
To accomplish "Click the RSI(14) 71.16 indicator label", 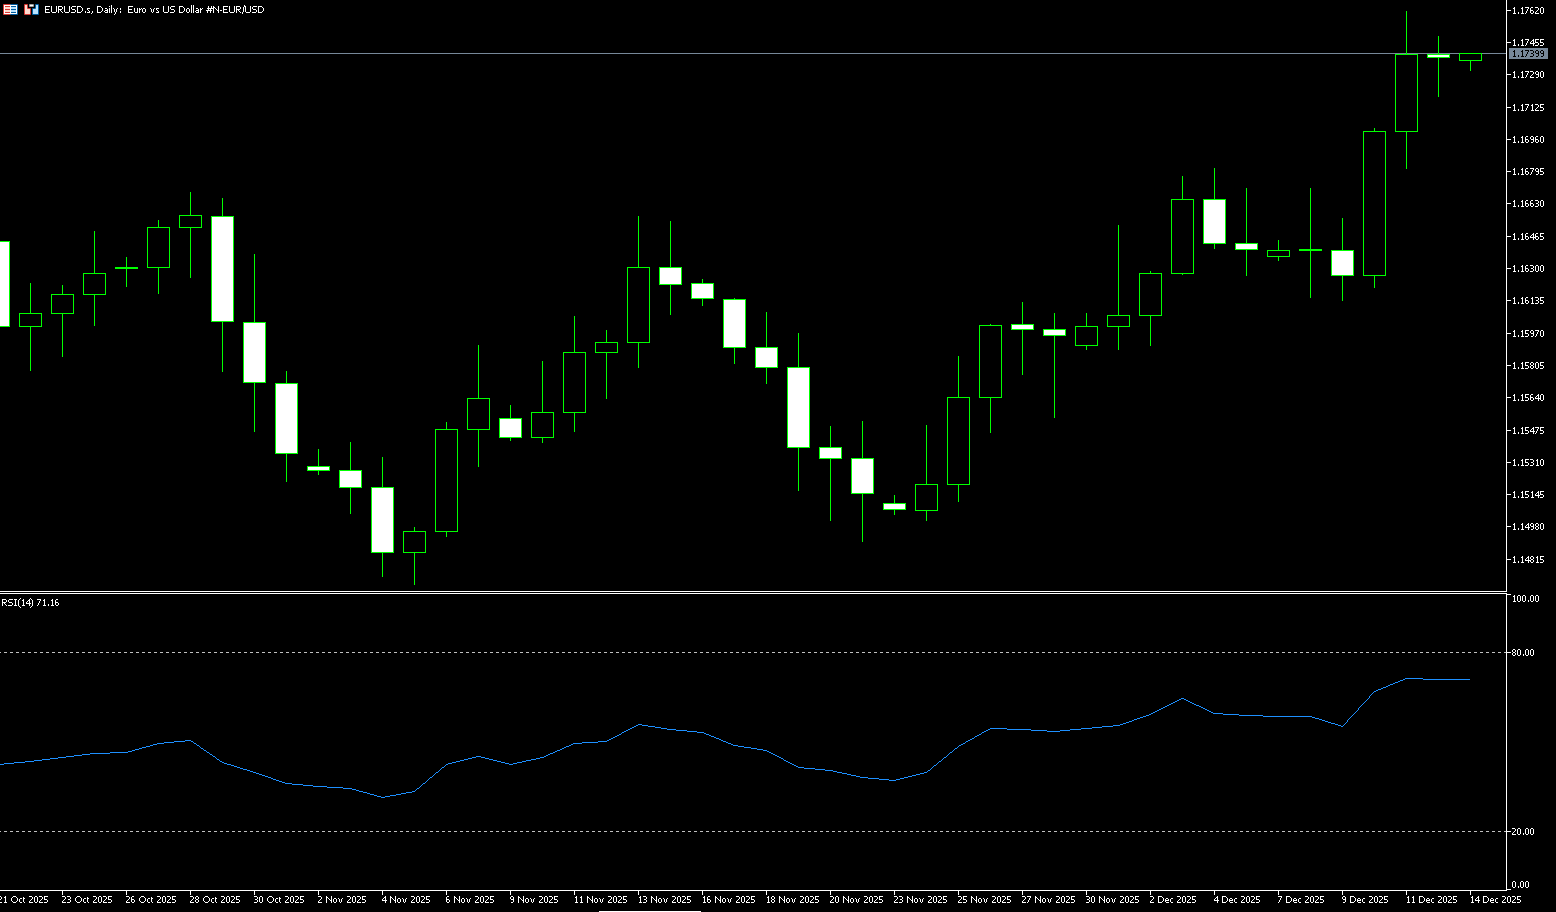I will (x=30, y=603).
